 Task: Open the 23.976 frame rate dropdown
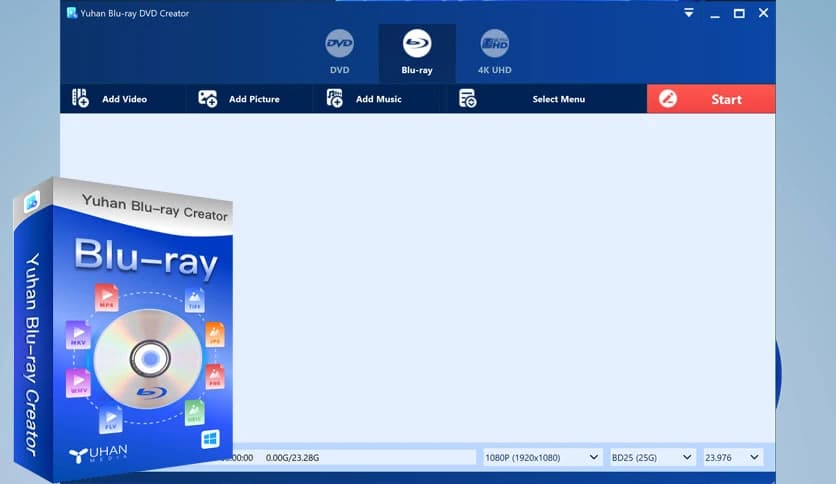733,457
